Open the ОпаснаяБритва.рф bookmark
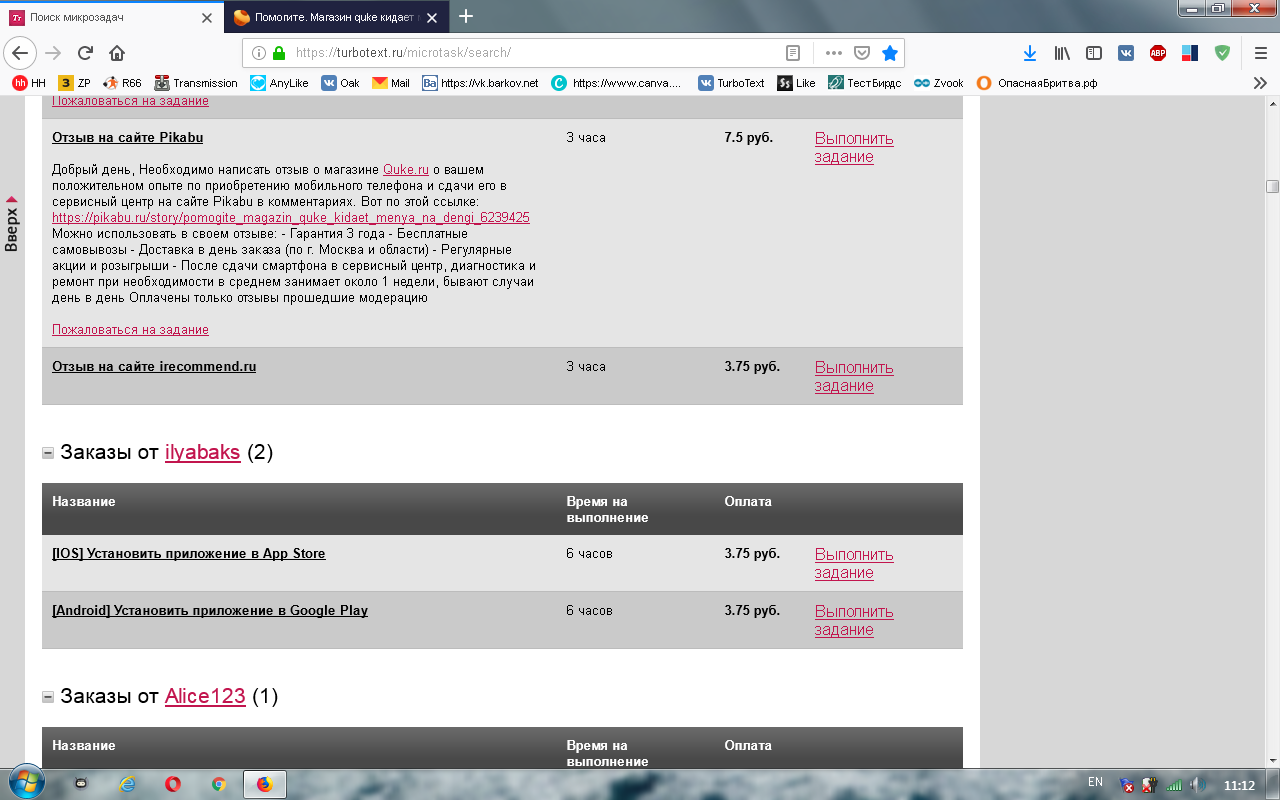 tap(1037, 83)
